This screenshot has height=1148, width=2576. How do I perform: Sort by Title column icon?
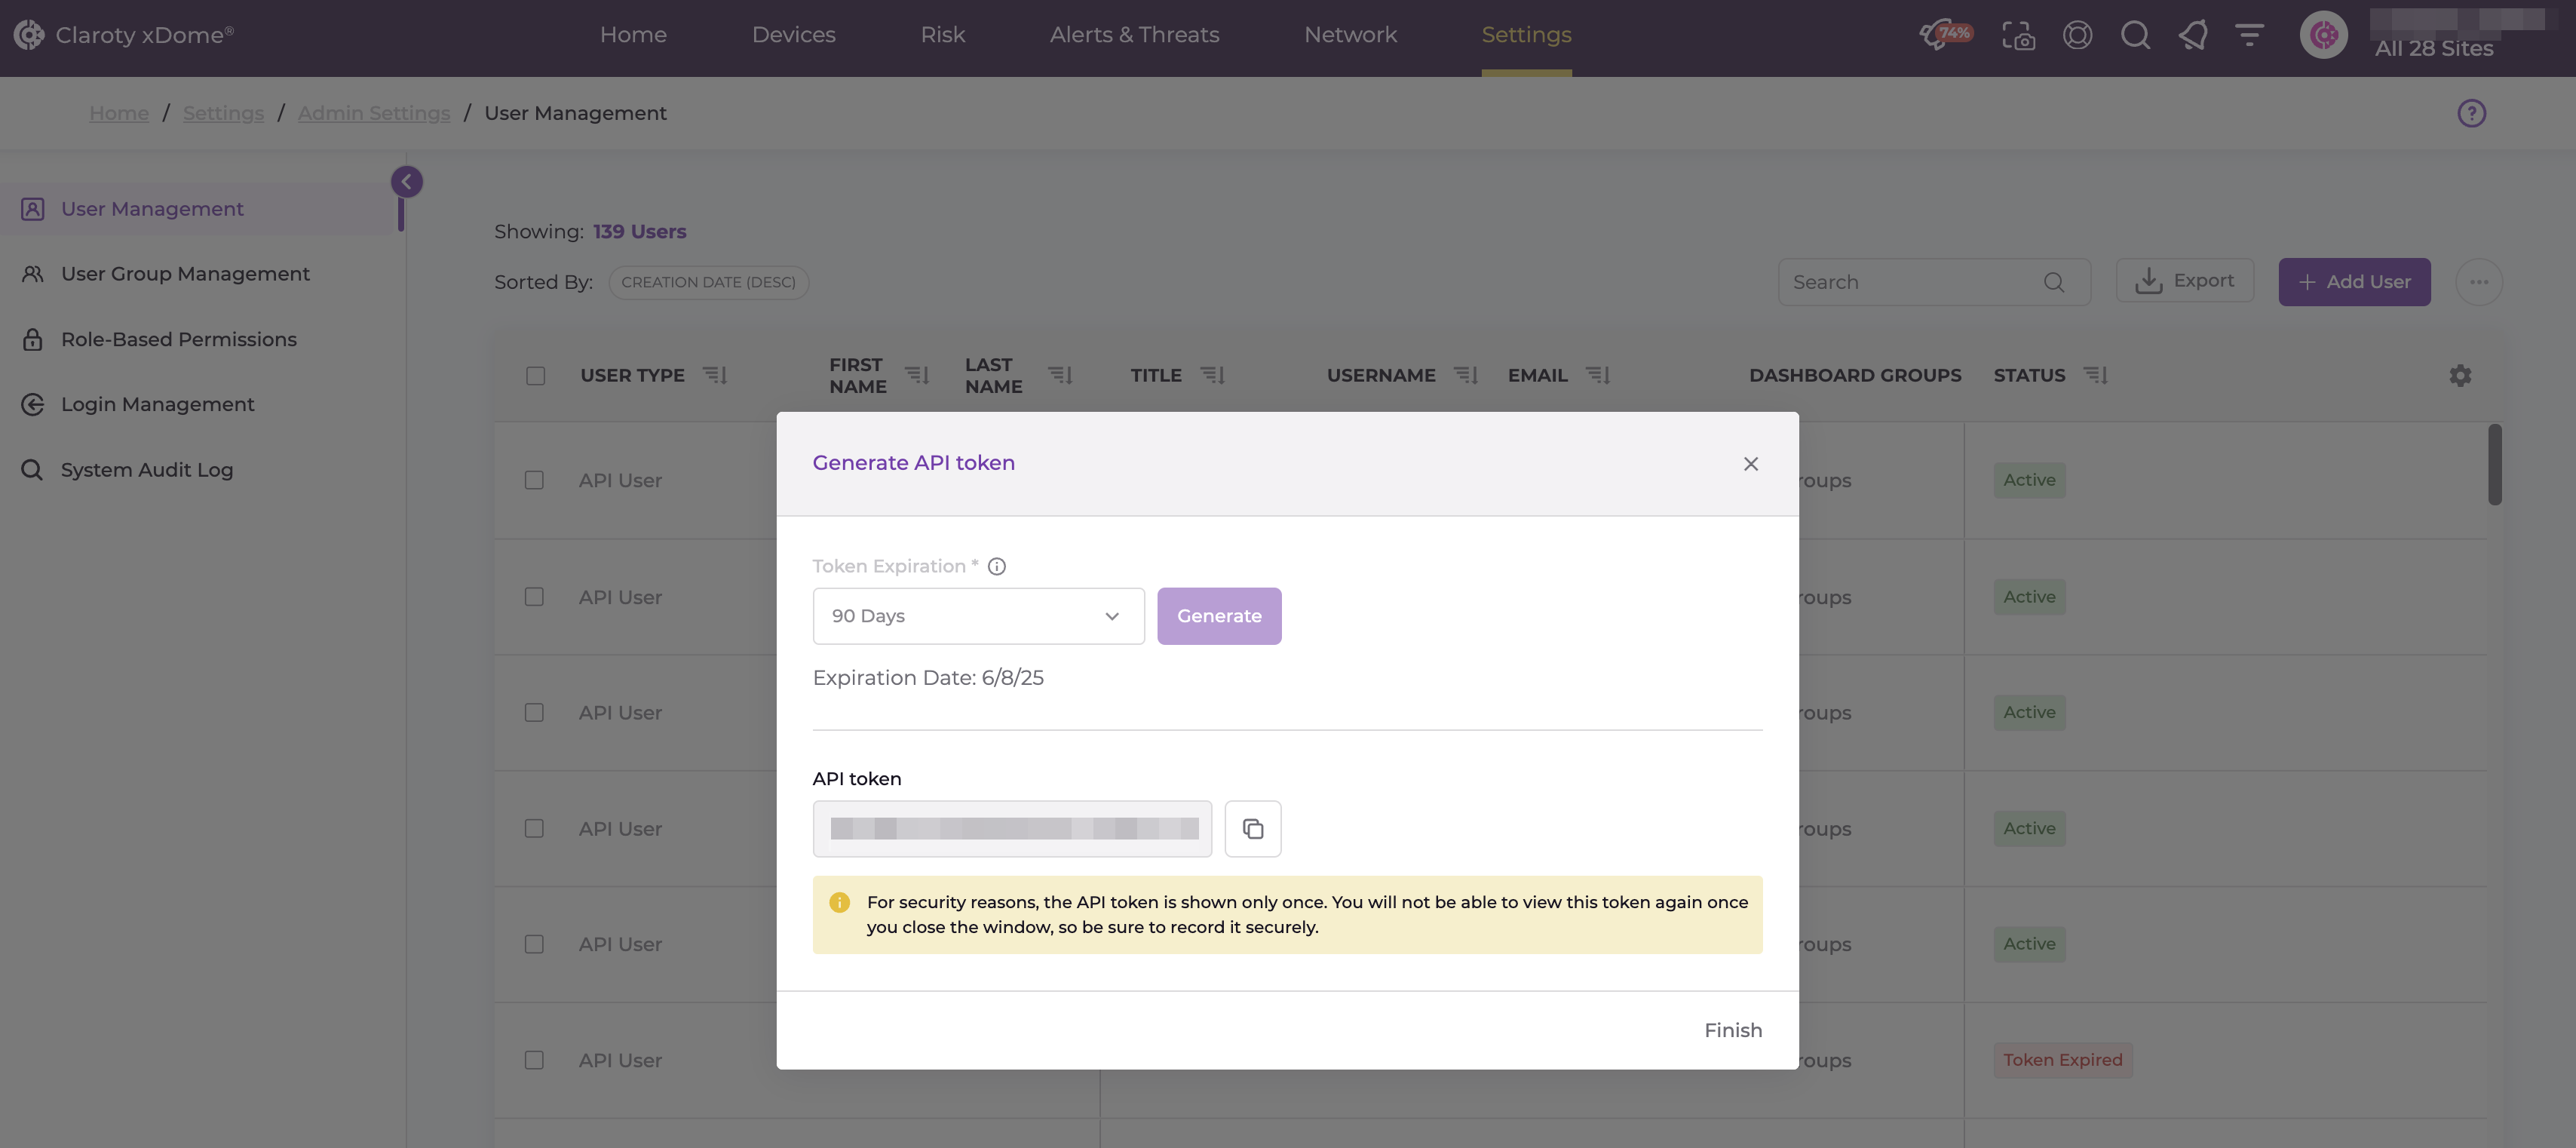tap(1212, 375)
